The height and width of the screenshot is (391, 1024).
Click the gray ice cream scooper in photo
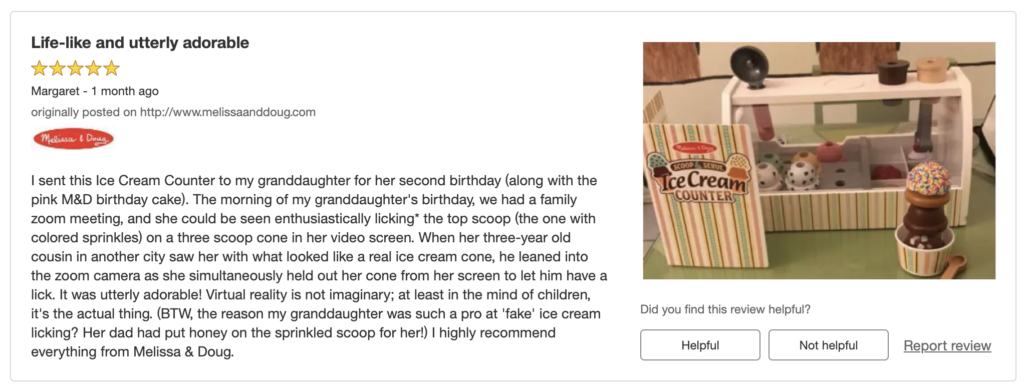pyautogui.click(x=751, y=67)
